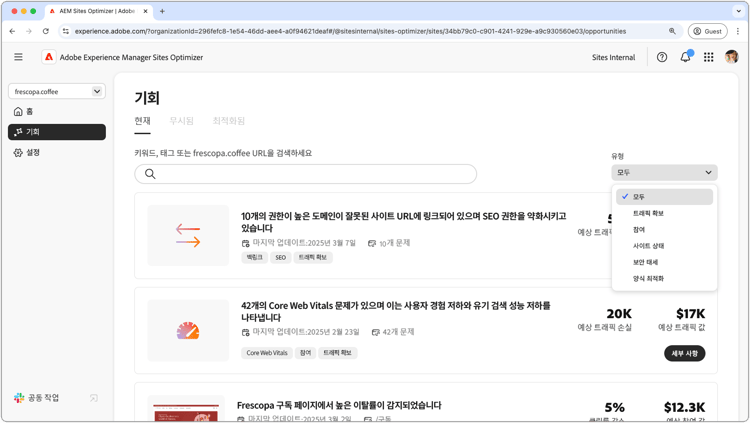Focus the keyword search input field
The image size is (750, 423).
click(306, 174)
